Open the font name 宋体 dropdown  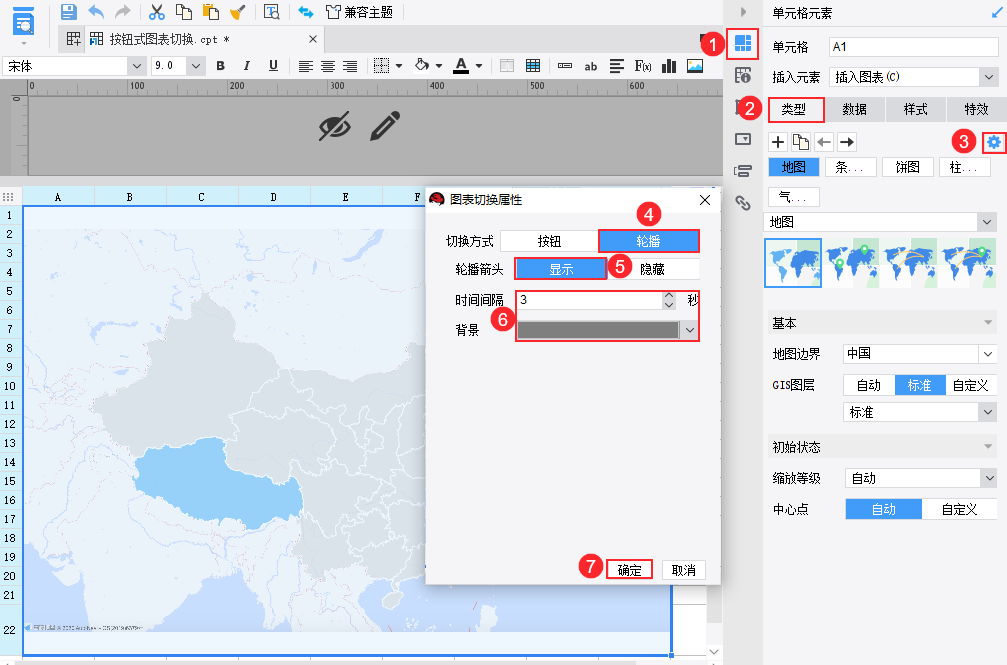(136, 66)
